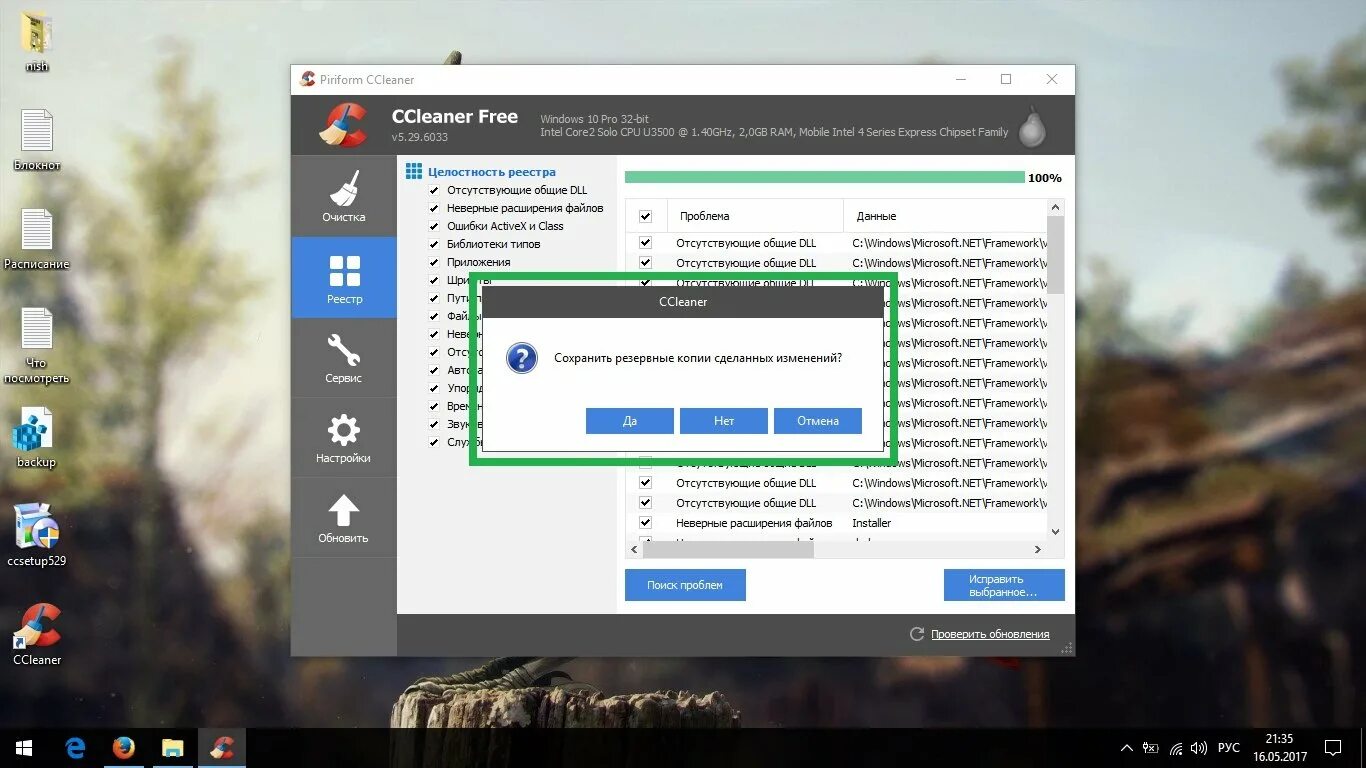The image size is (1366, 768).
Task: Sort by the Проблема column header
Action: pos(755,216)
